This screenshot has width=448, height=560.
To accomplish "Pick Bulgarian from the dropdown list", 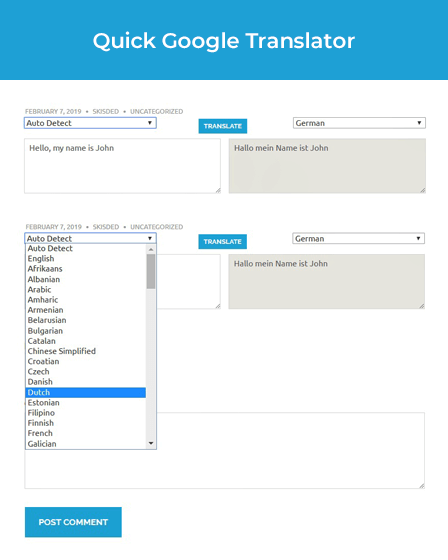I will tap(86, 331).
